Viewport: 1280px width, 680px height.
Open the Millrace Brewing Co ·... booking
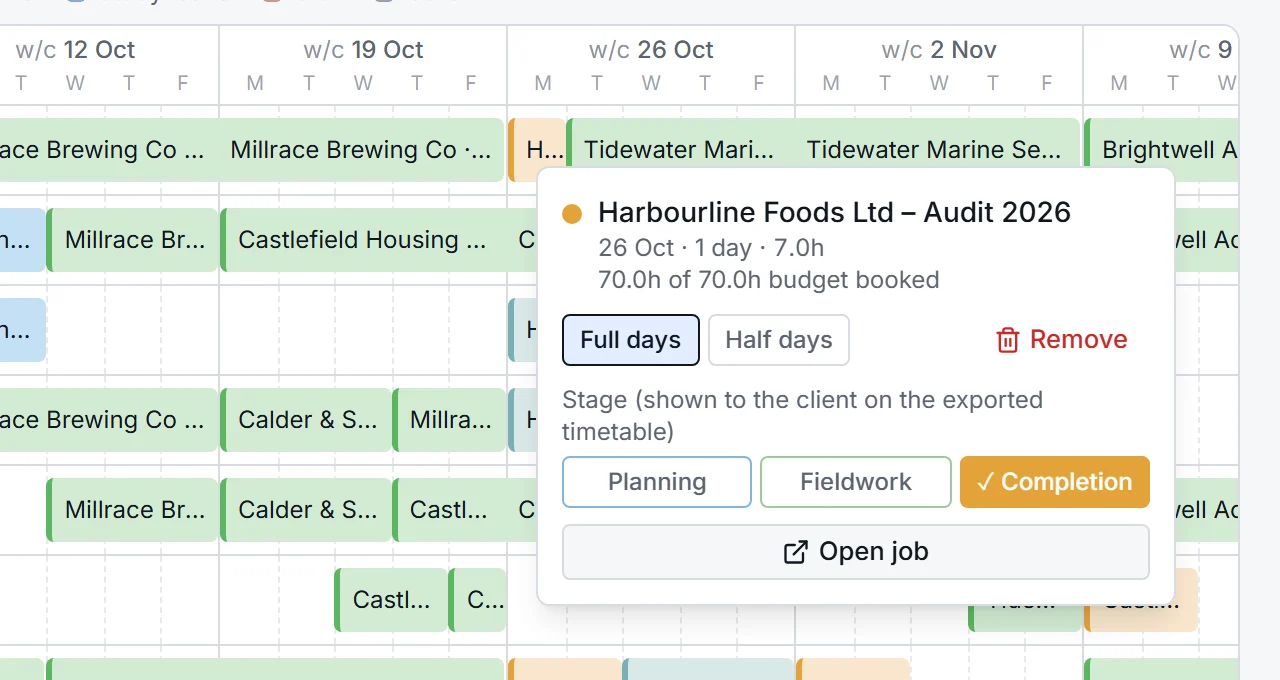point(361,150)
